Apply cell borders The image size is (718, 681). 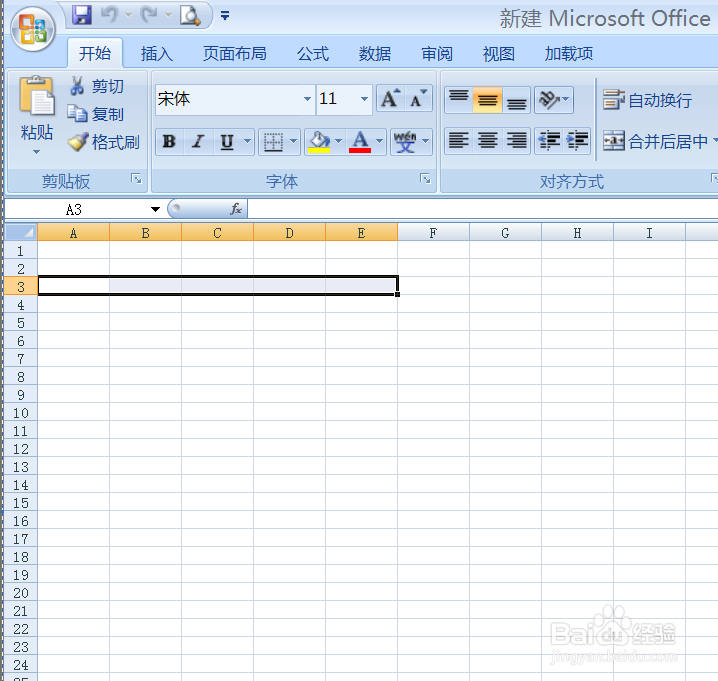273,142
